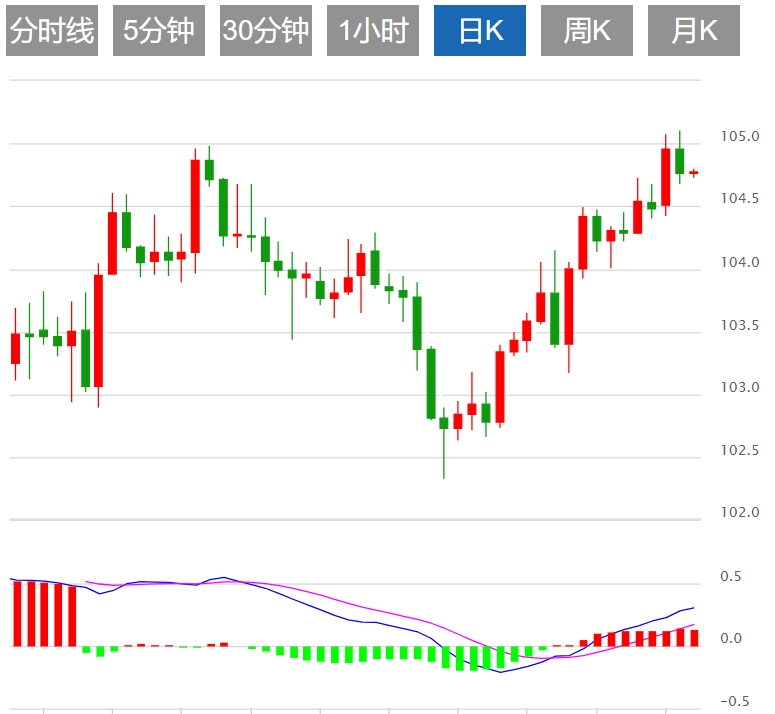Click the 0.5 MACD axis label
775x714 pixels.
(x=733, y=577)
